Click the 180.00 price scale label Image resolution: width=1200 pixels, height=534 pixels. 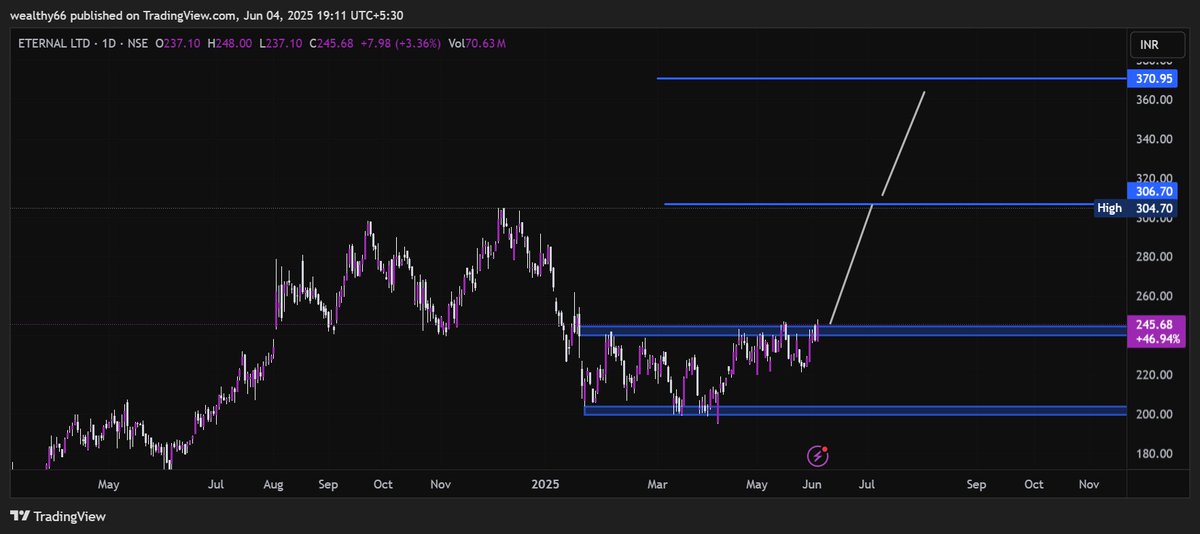pos(1153,453)
